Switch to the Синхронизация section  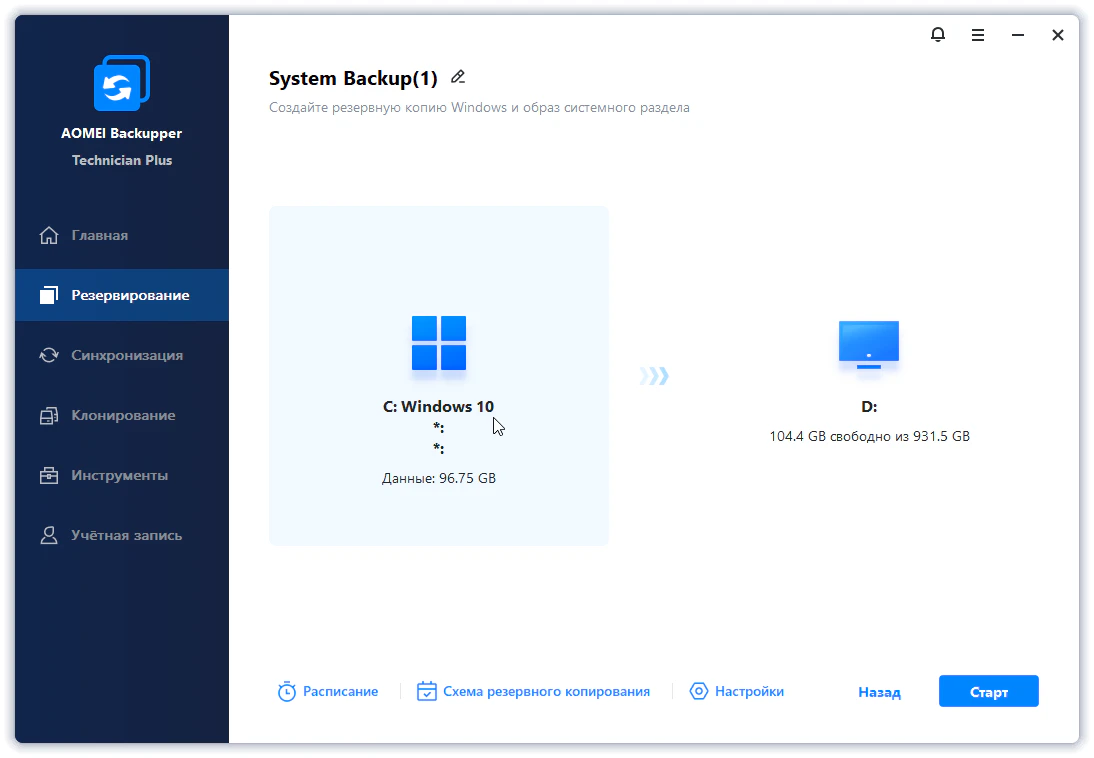[x=126, y=356]
